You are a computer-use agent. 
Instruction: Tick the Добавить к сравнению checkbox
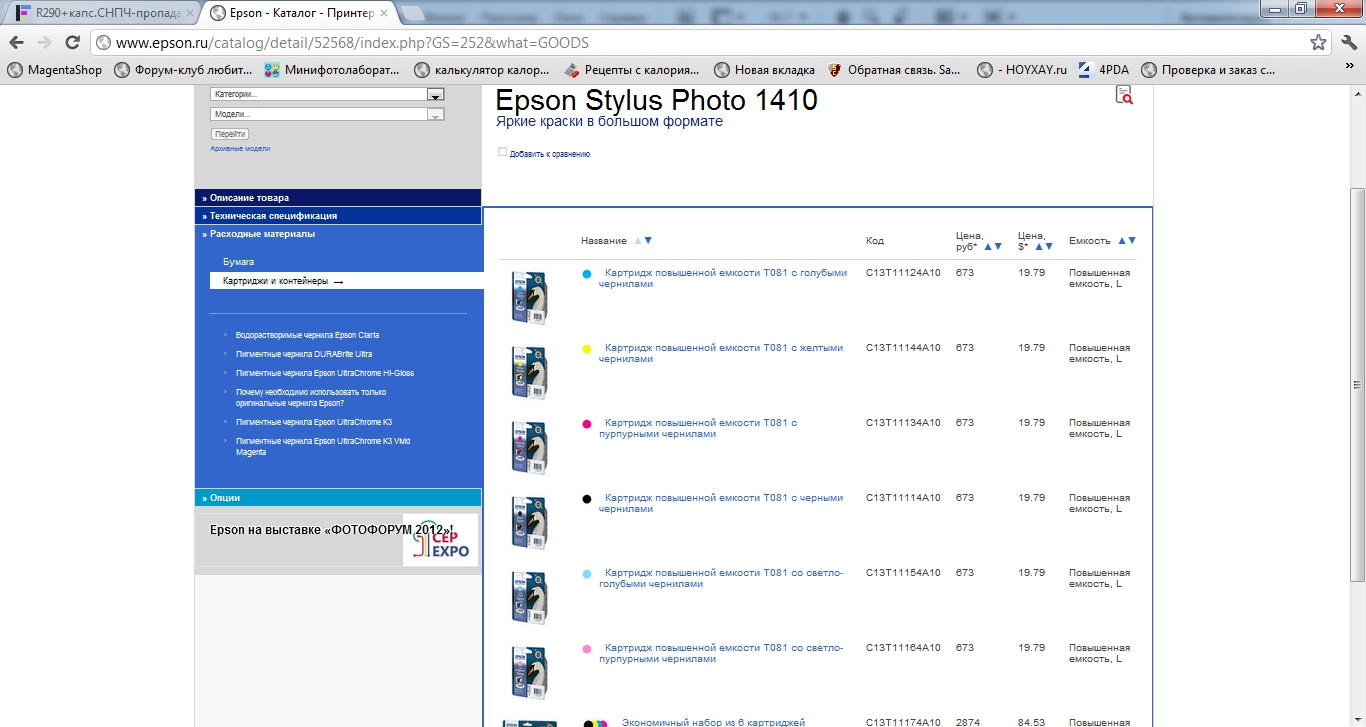tap(503, 152)
